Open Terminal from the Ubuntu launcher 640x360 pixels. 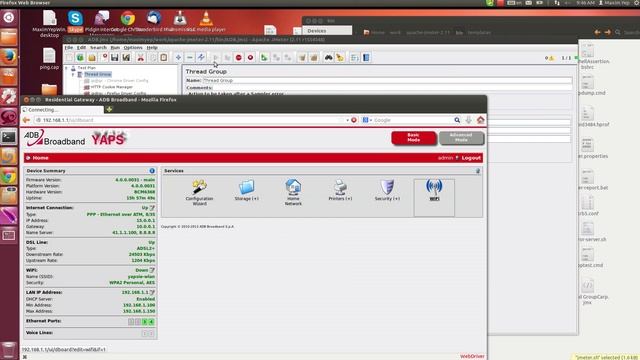(x=9, y=137)
